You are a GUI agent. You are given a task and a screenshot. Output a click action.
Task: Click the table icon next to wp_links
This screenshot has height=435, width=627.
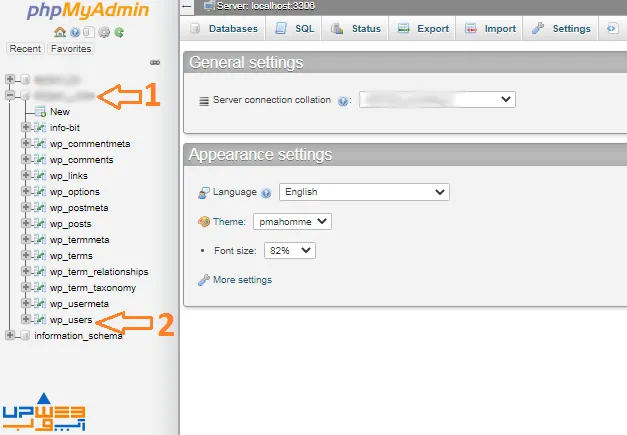pos(40,176)
